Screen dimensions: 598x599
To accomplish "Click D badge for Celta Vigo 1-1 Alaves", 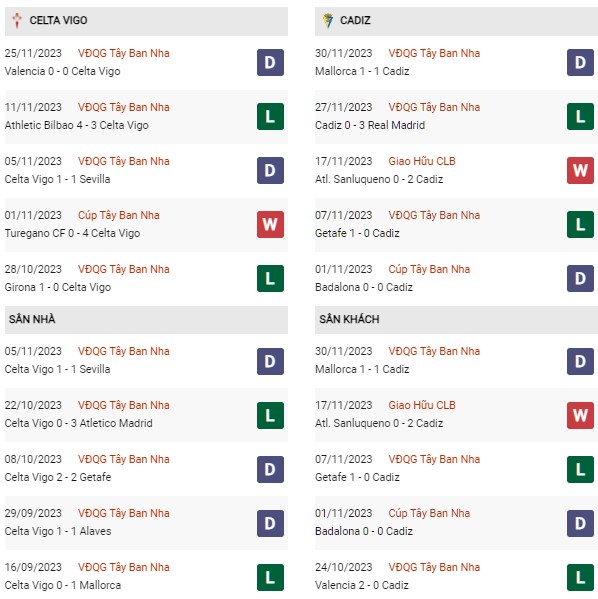I will point(270,523).
